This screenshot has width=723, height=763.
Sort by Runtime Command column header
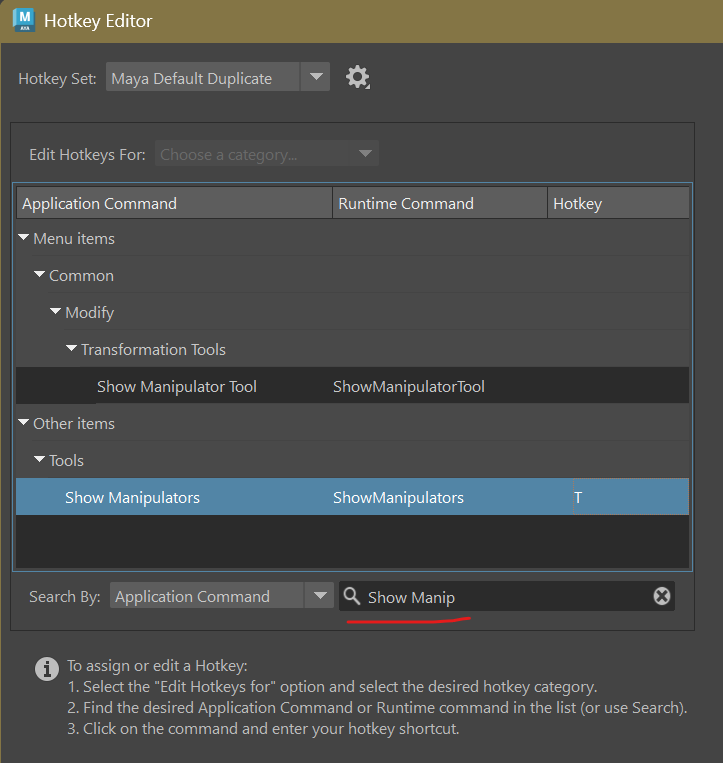(440, 203)
